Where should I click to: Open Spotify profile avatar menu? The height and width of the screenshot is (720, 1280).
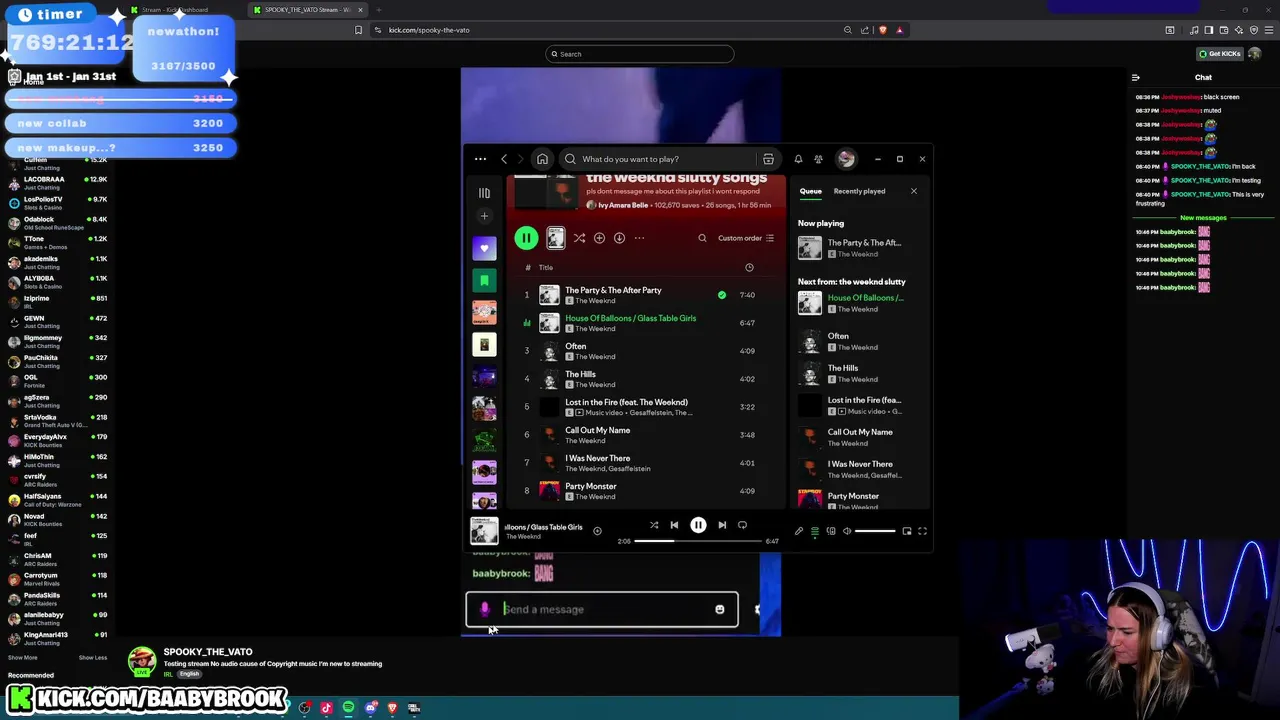pos(846,159)
